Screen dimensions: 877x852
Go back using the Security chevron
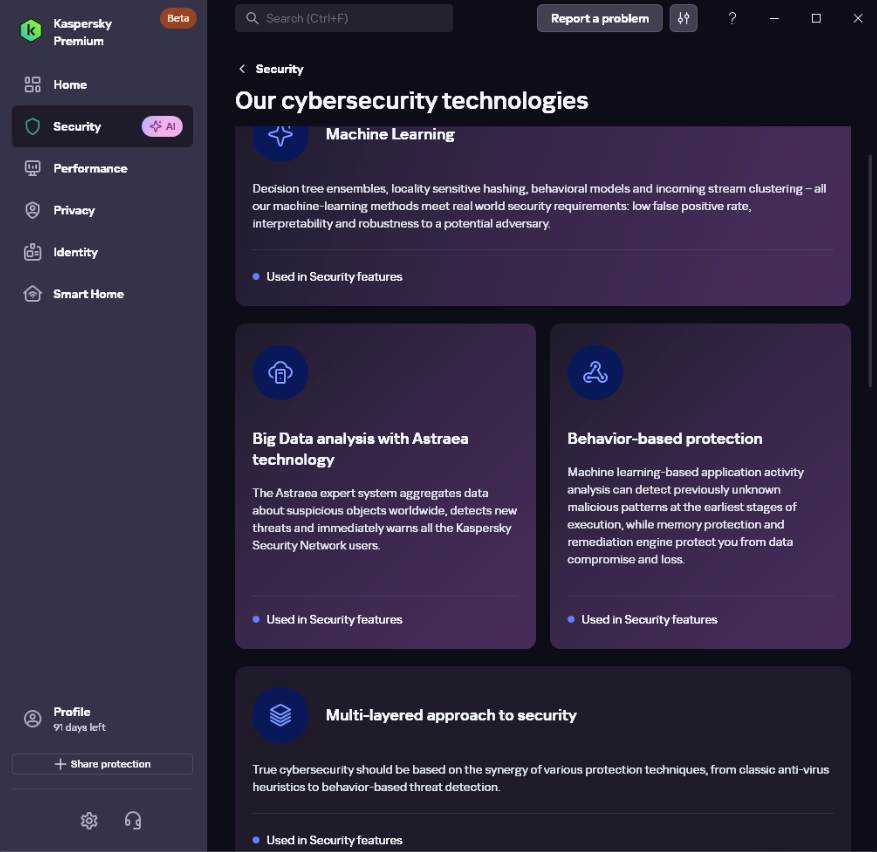tap(242, 69)
